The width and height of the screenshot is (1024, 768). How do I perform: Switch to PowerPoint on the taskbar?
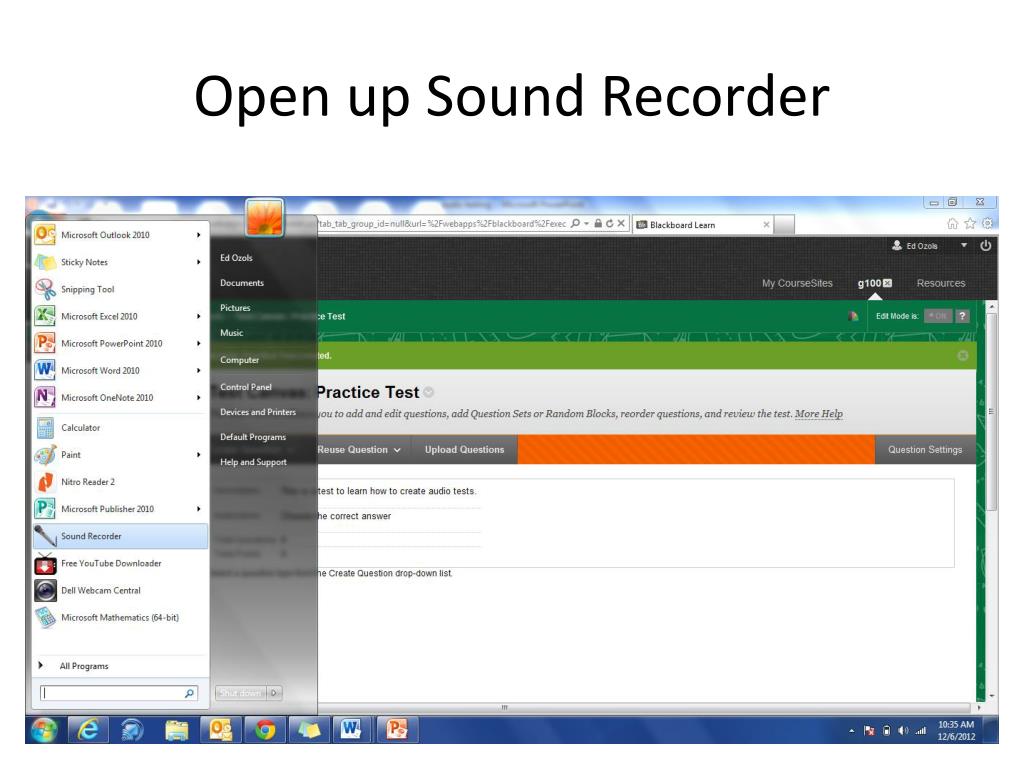[397, 729]
